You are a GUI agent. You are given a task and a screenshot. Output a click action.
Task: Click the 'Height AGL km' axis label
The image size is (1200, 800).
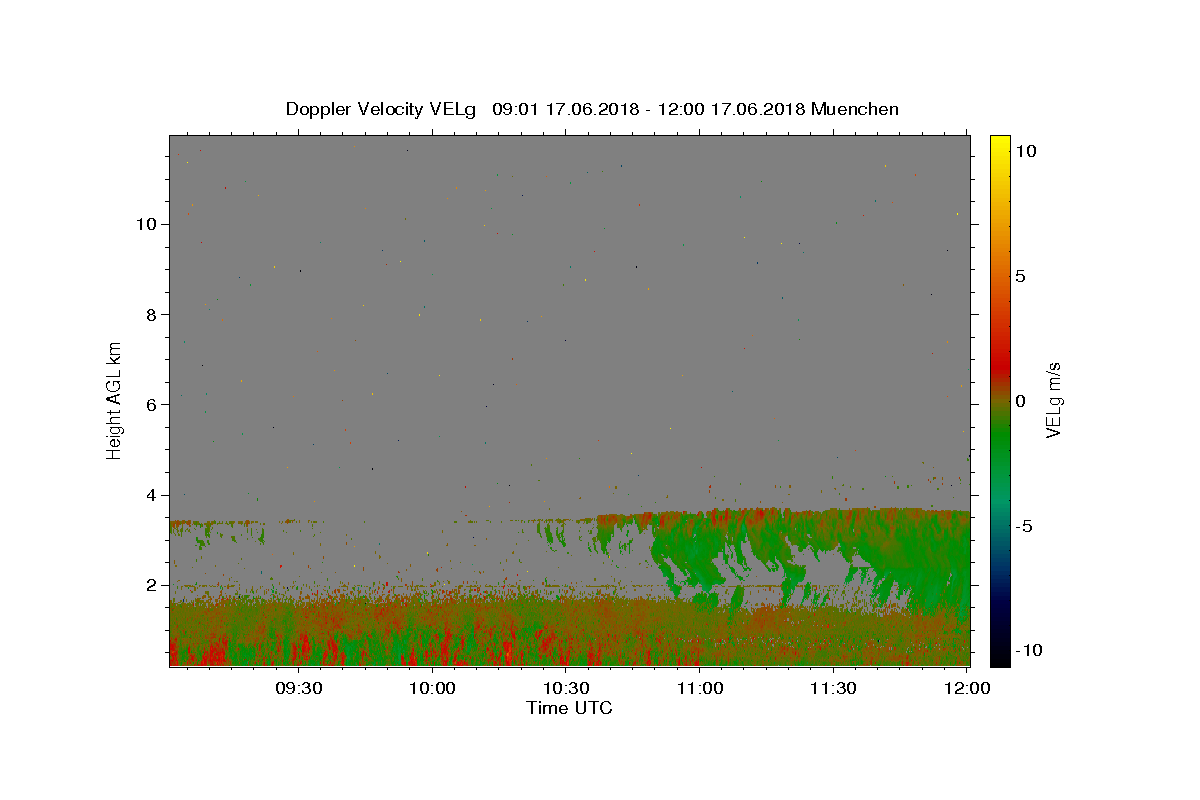coord(115,400)
